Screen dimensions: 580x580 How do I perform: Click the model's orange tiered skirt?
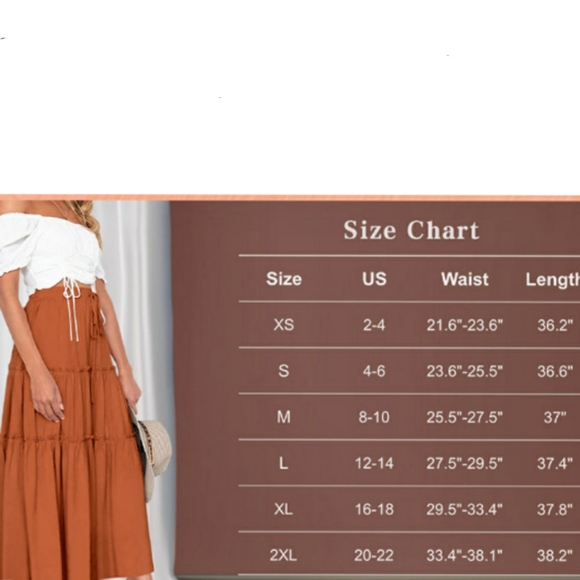(x=70, y=444)
